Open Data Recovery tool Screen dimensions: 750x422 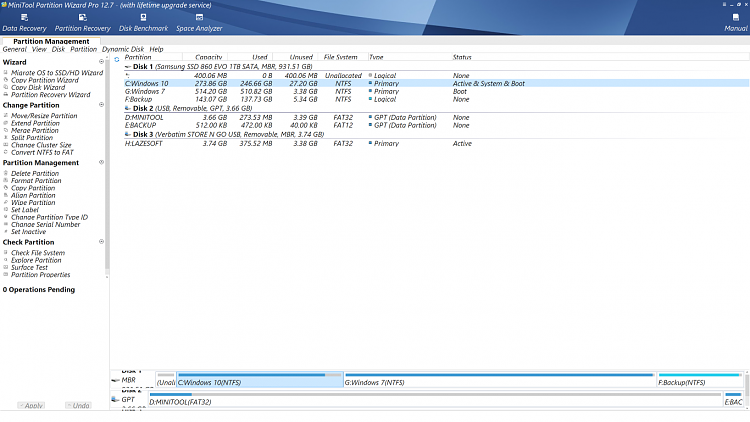pyautogui.click(x=24, y=22)
